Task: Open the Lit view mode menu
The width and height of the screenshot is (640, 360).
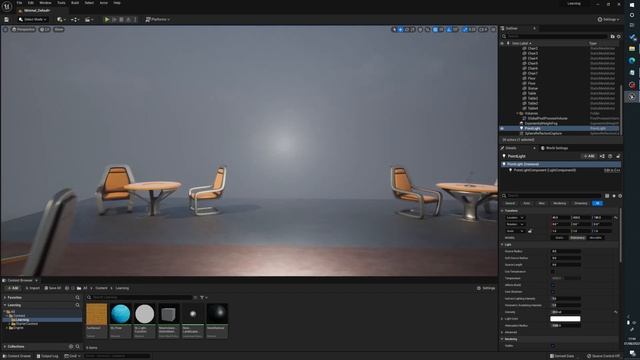Action: (45, 29)
